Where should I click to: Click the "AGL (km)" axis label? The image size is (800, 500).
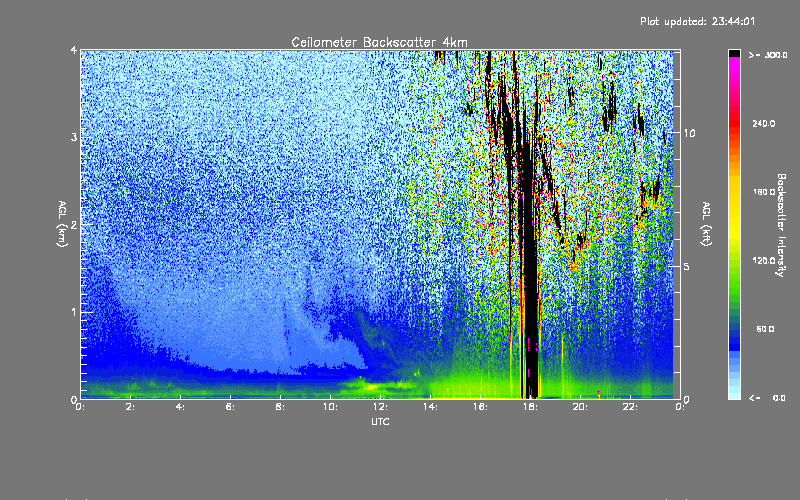pyautogui.click(x=62, y=224)
